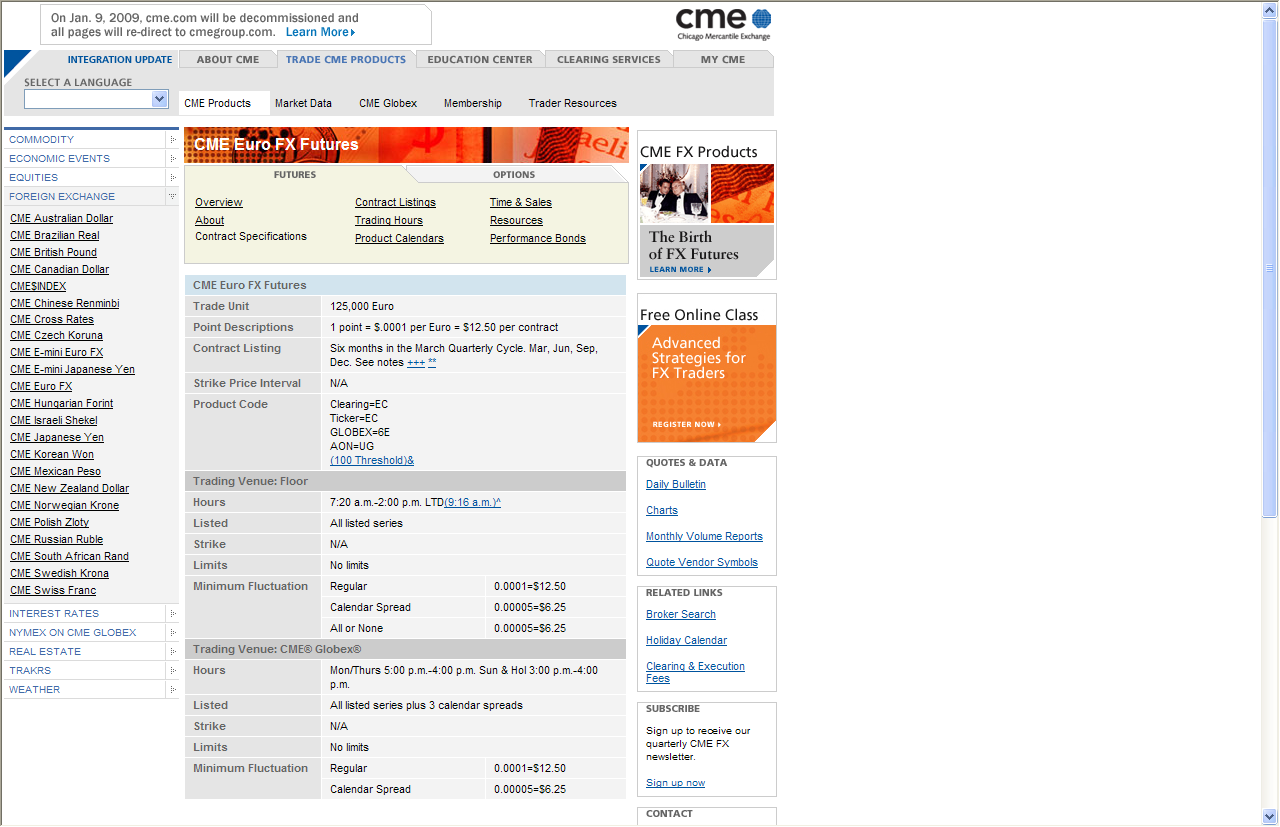
Task: Open the language selection dropdown
Action: [x=160, y=99]
